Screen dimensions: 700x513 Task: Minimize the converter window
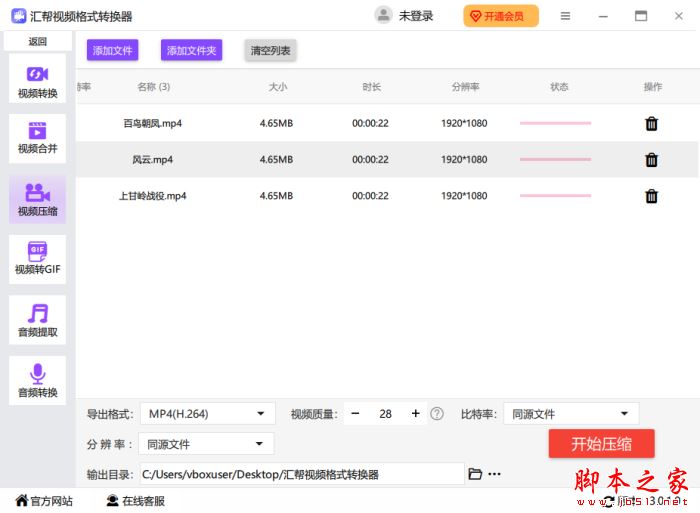(x=603, y=17)
